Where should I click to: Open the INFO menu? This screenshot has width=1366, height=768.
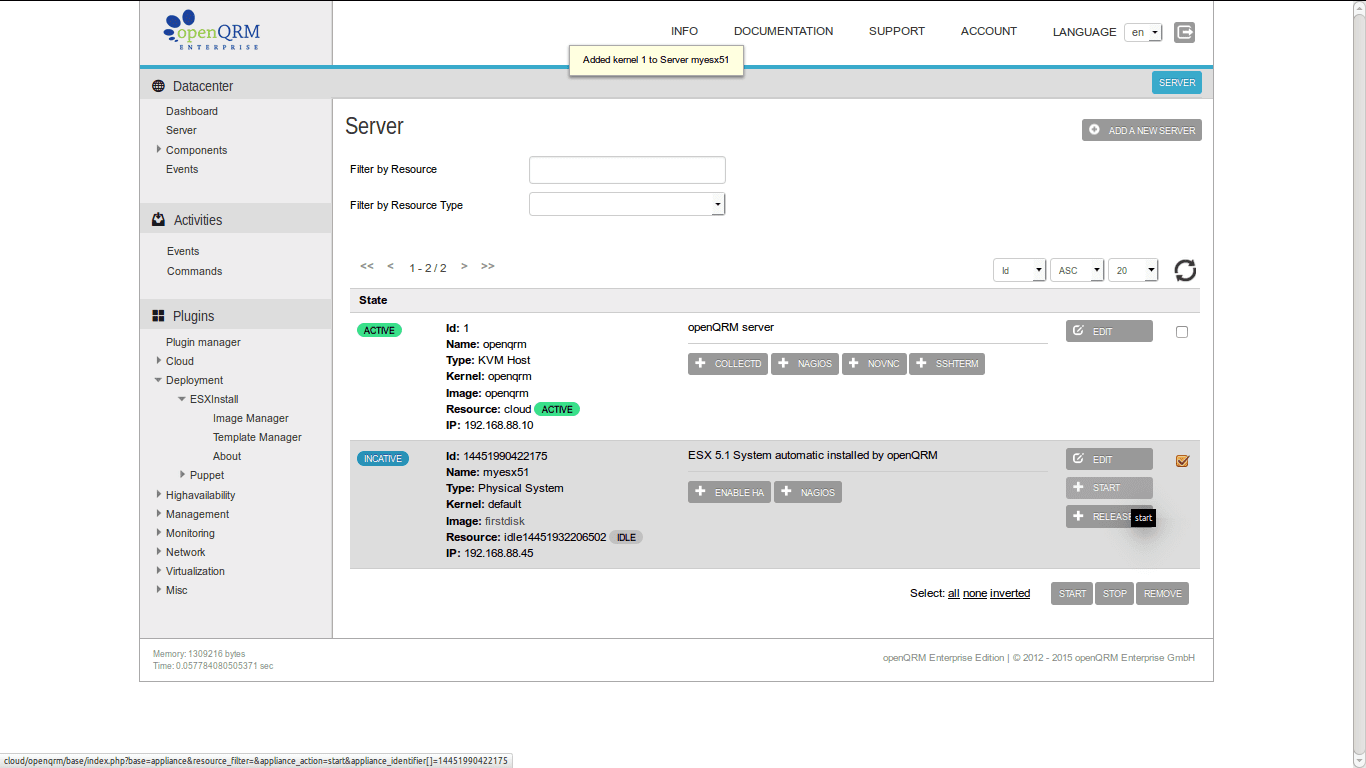coord(684,31)
